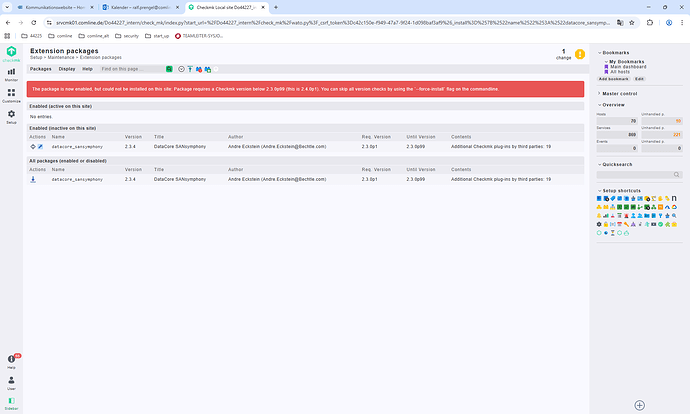Reload the page in the browser

34,22
